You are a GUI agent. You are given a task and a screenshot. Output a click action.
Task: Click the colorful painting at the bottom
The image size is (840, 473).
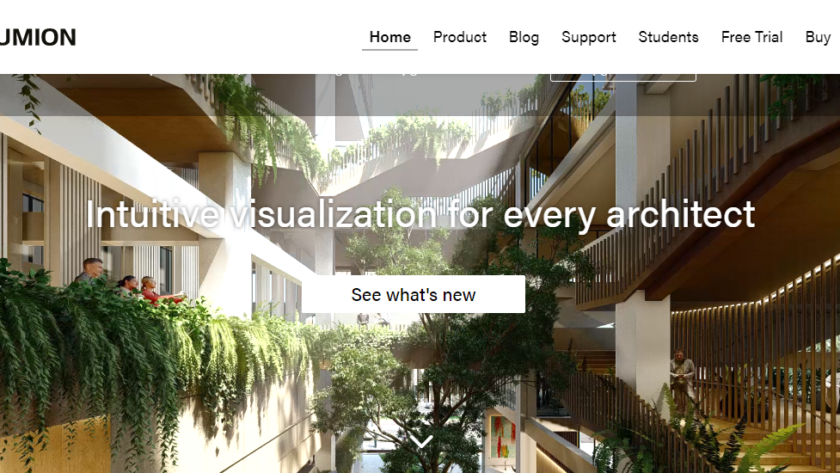(x=502, y=437)
